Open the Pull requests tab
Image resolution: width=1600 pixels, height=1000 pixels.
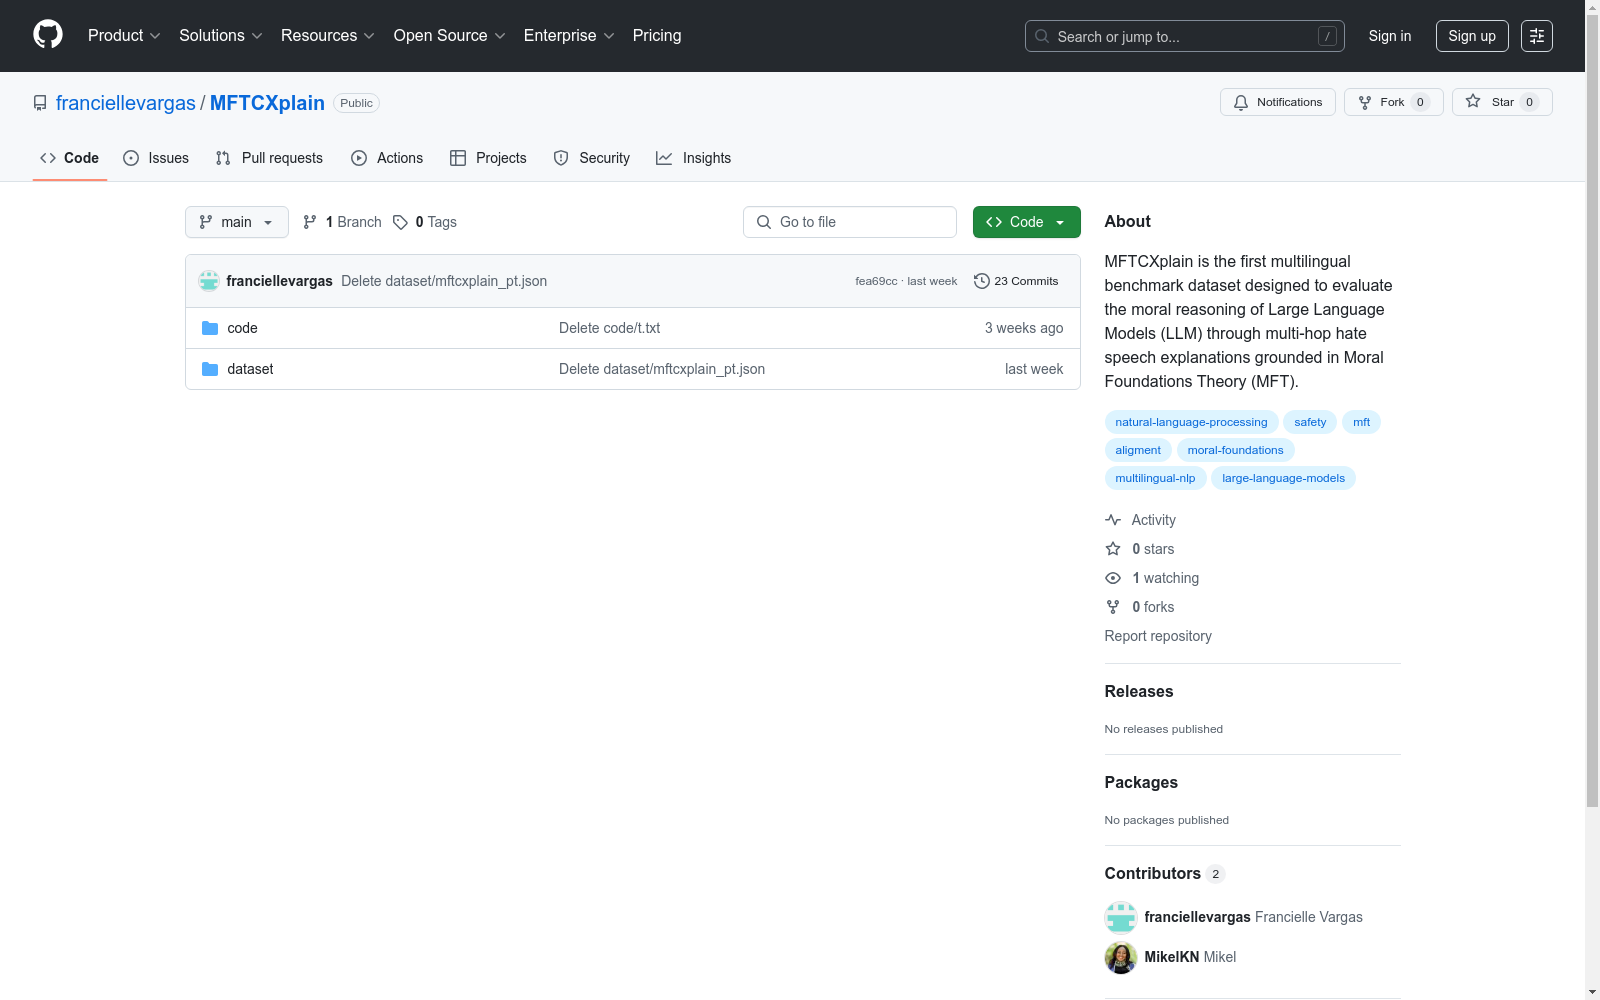[x=269, y=158]
